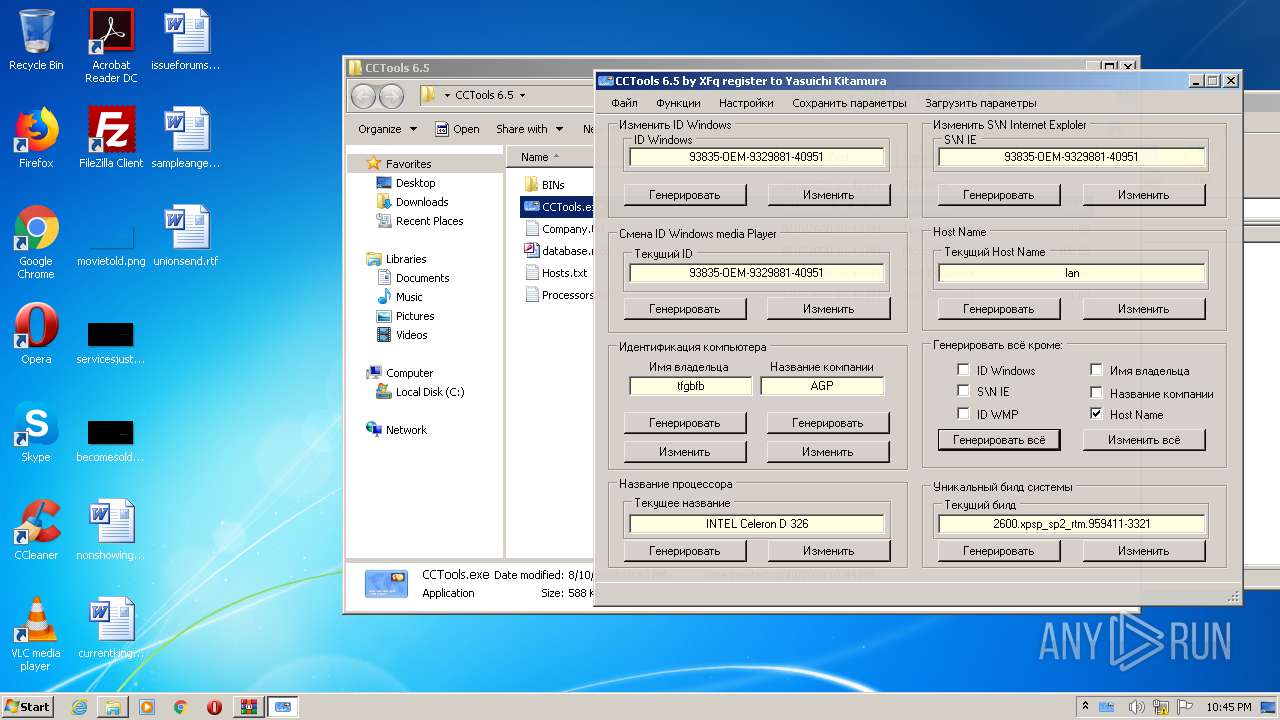Click the clock in the taskbar

point(1229,707)
